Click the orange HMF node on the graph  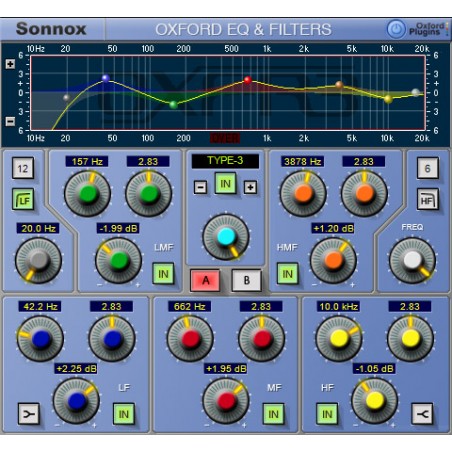339,85
